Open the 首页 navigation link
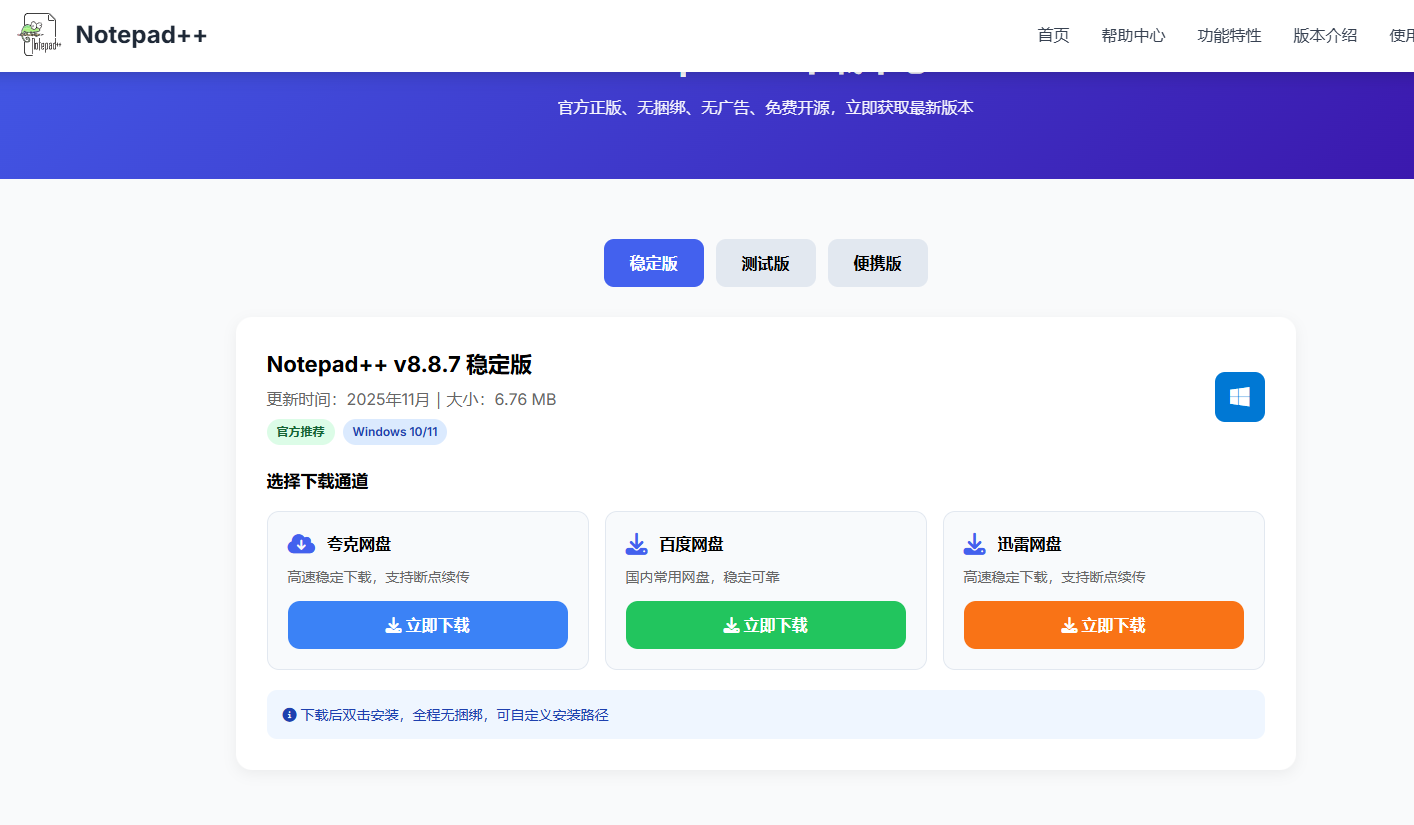 1053,35
